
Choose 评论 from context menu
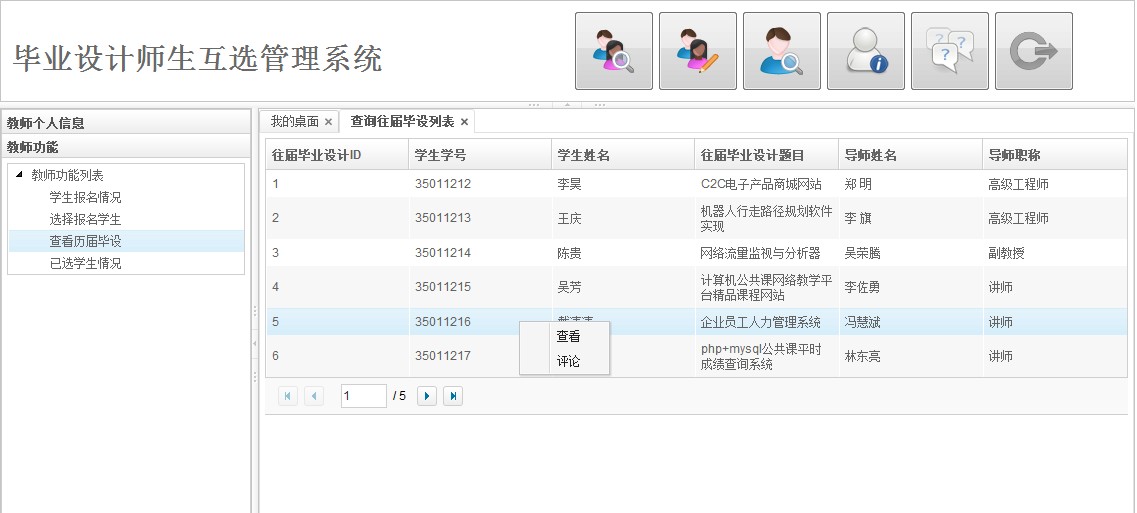click(x=568, y=361)
